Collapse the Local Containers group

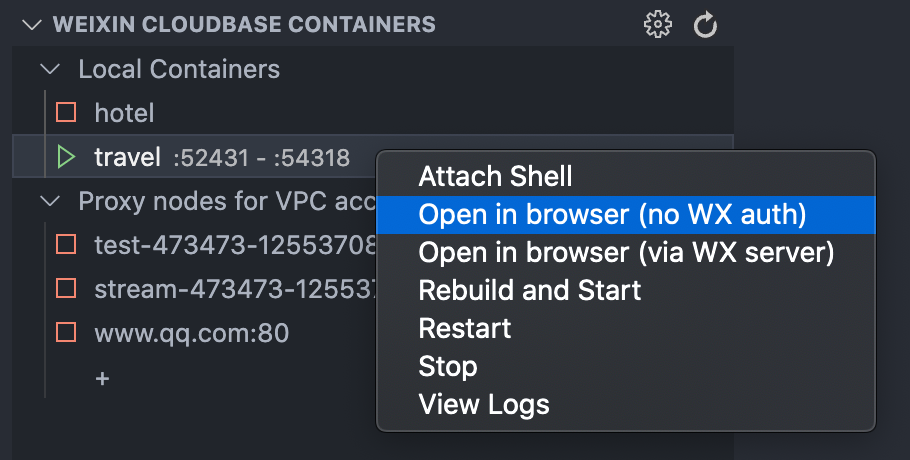(49, 69)
